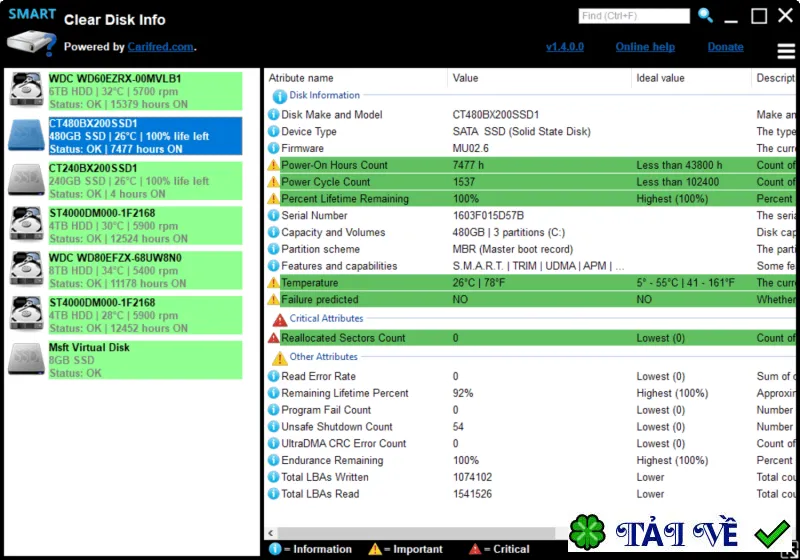
Task: Click the Critical legend icon in the footer
Action: 474,549
